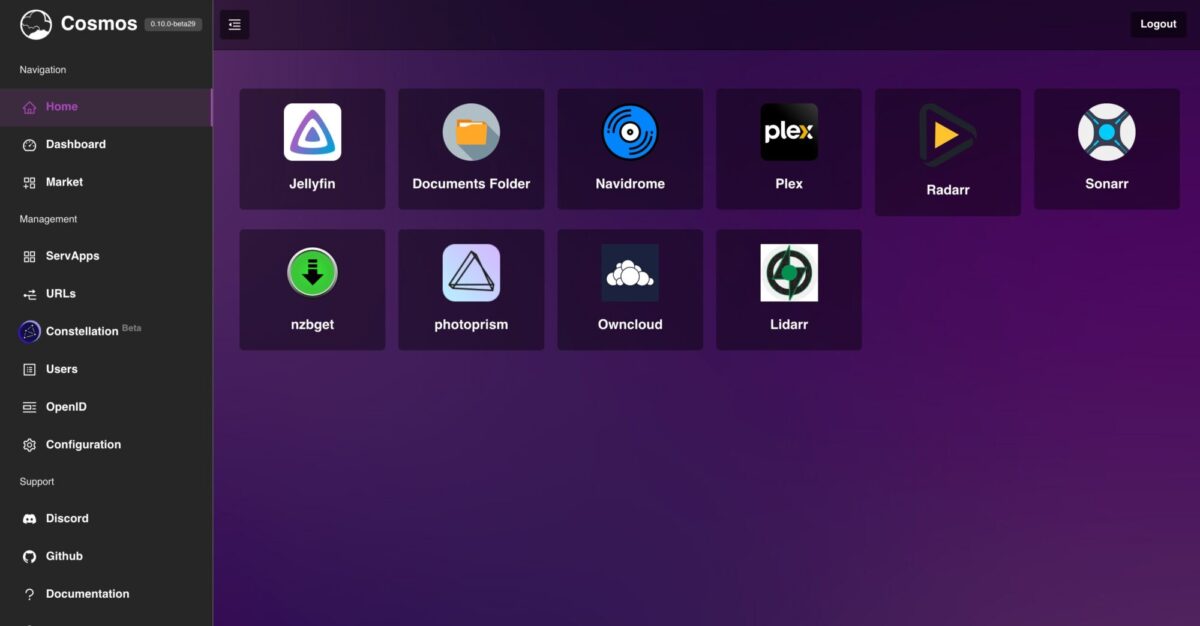Image resolution: width=1200 pixels, height=626 pixels.
Task: Open the URLs management page
Action: [60, 294]
